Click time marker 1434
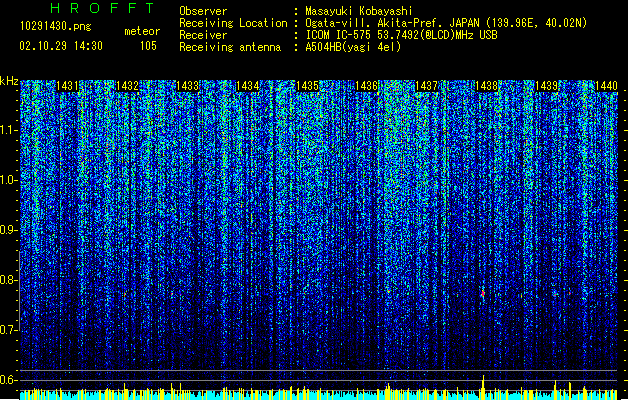Screen dimensions: 629x400 pyautogui.click(x=248, y=86)
